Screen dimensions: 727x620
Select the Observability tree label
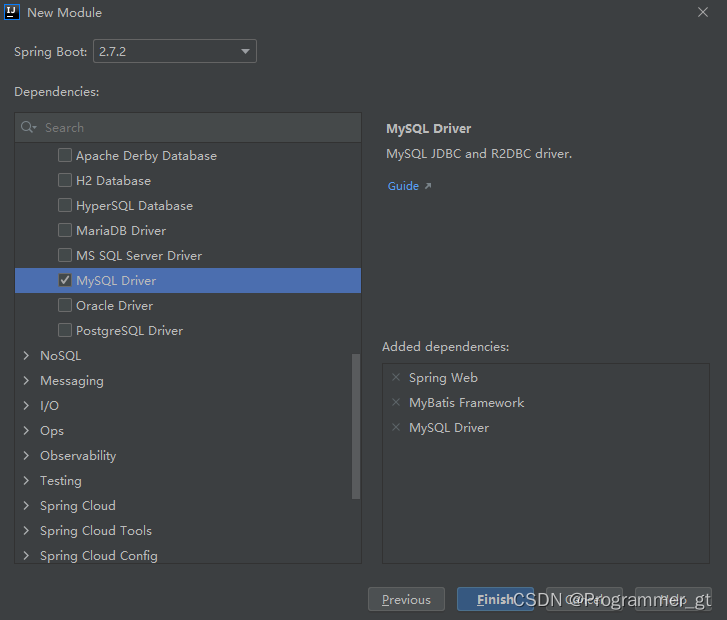pyautogui.click(x=78, y=456)
